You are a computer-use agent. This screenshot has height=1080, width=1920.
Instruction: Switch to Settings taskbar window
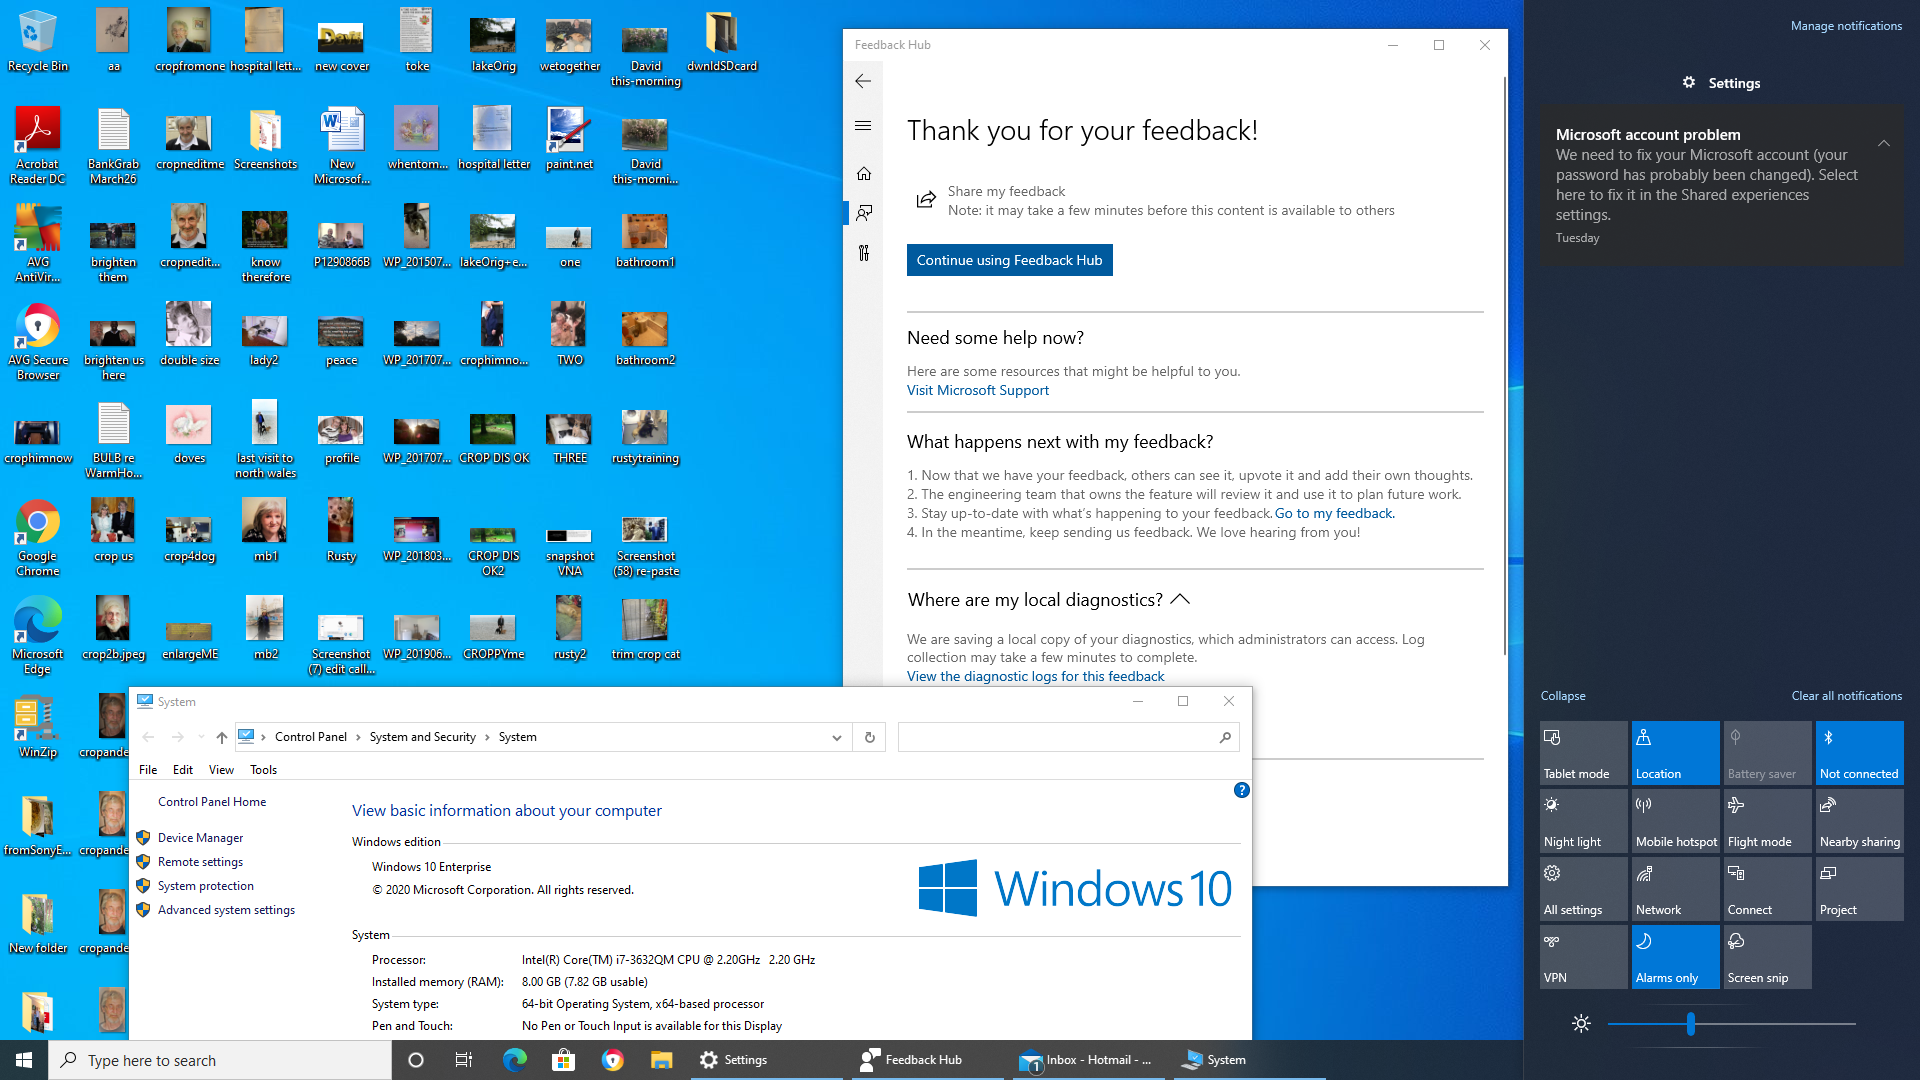pos(766,1060)
